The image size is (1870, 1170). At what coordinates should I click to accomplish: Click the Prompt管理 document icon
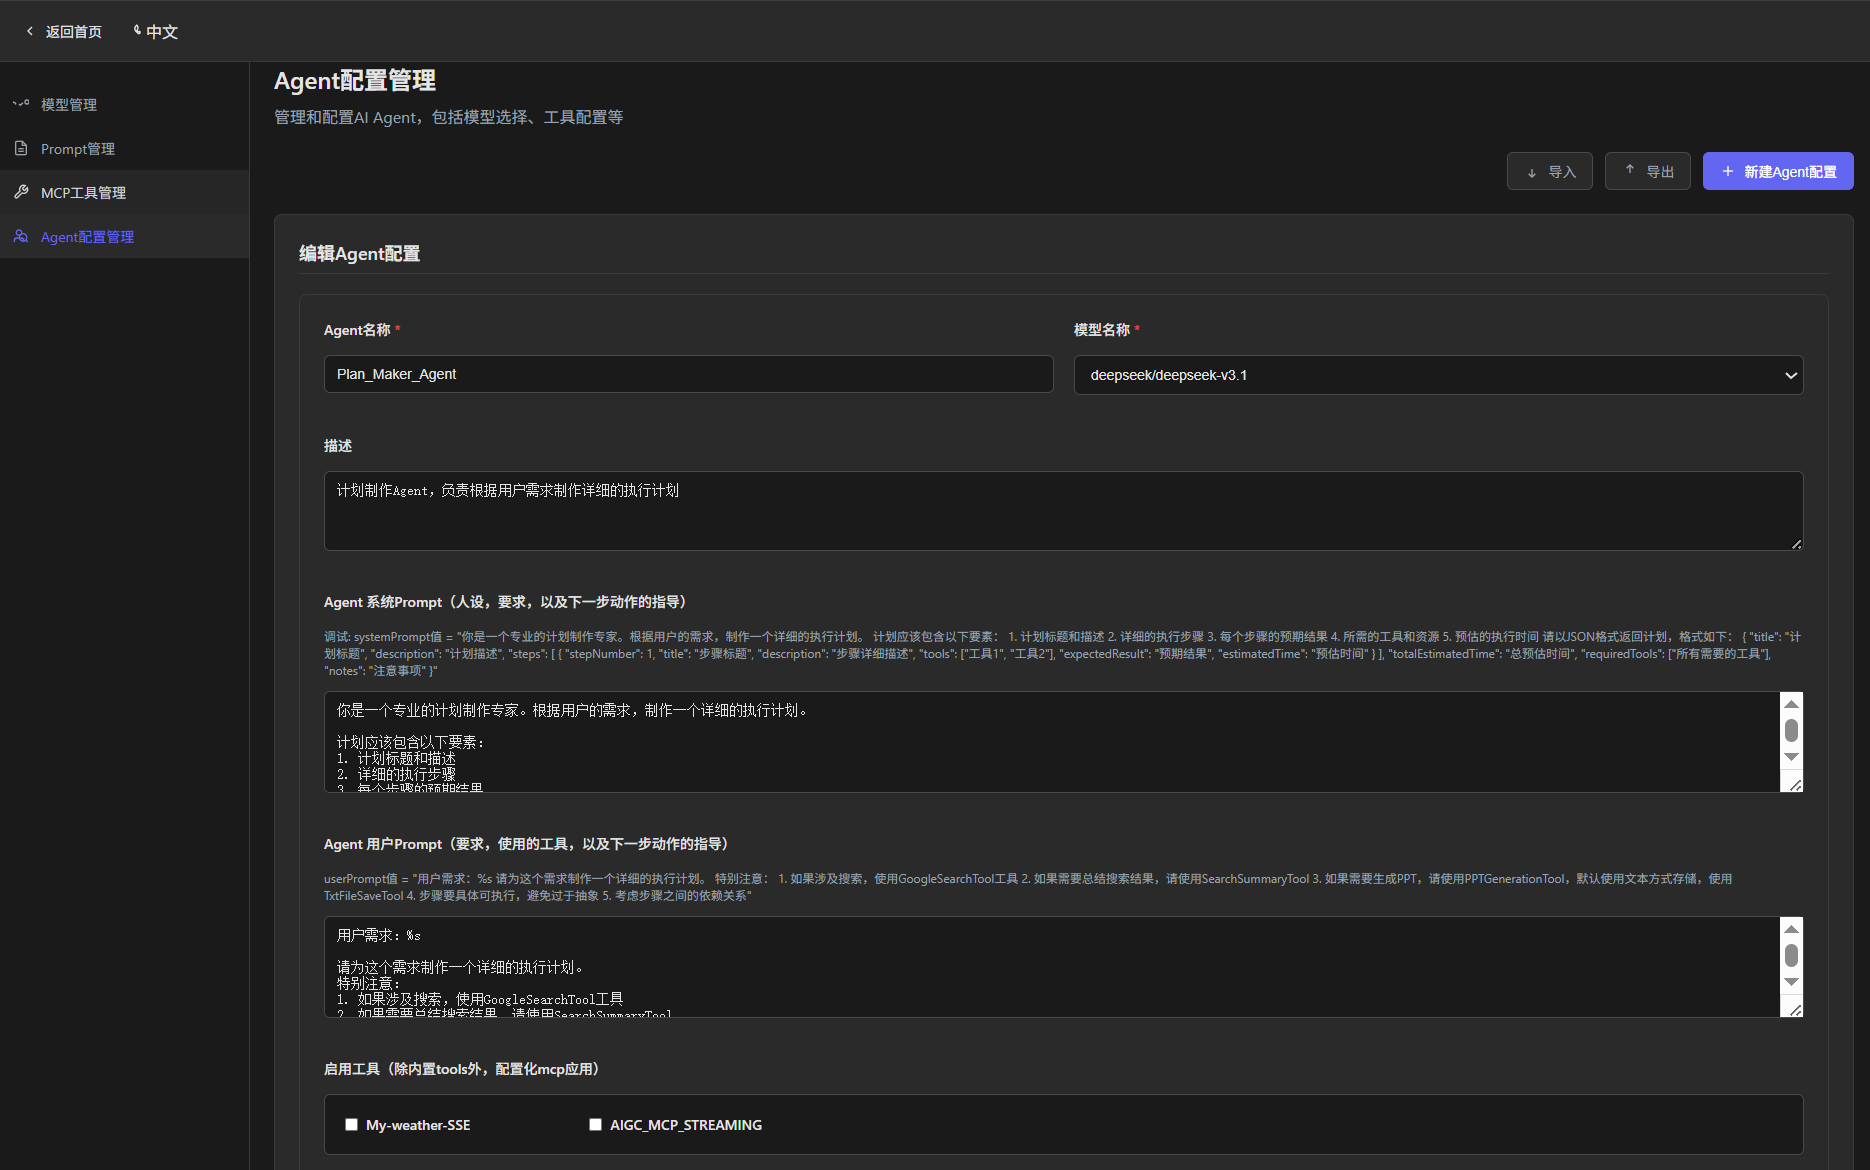[21, 148]
